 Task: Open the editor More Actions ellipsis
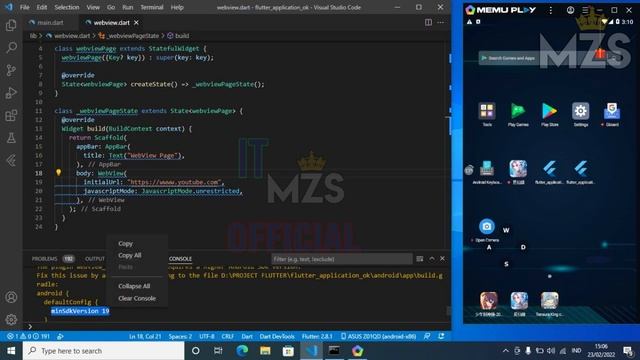point(441,22)
